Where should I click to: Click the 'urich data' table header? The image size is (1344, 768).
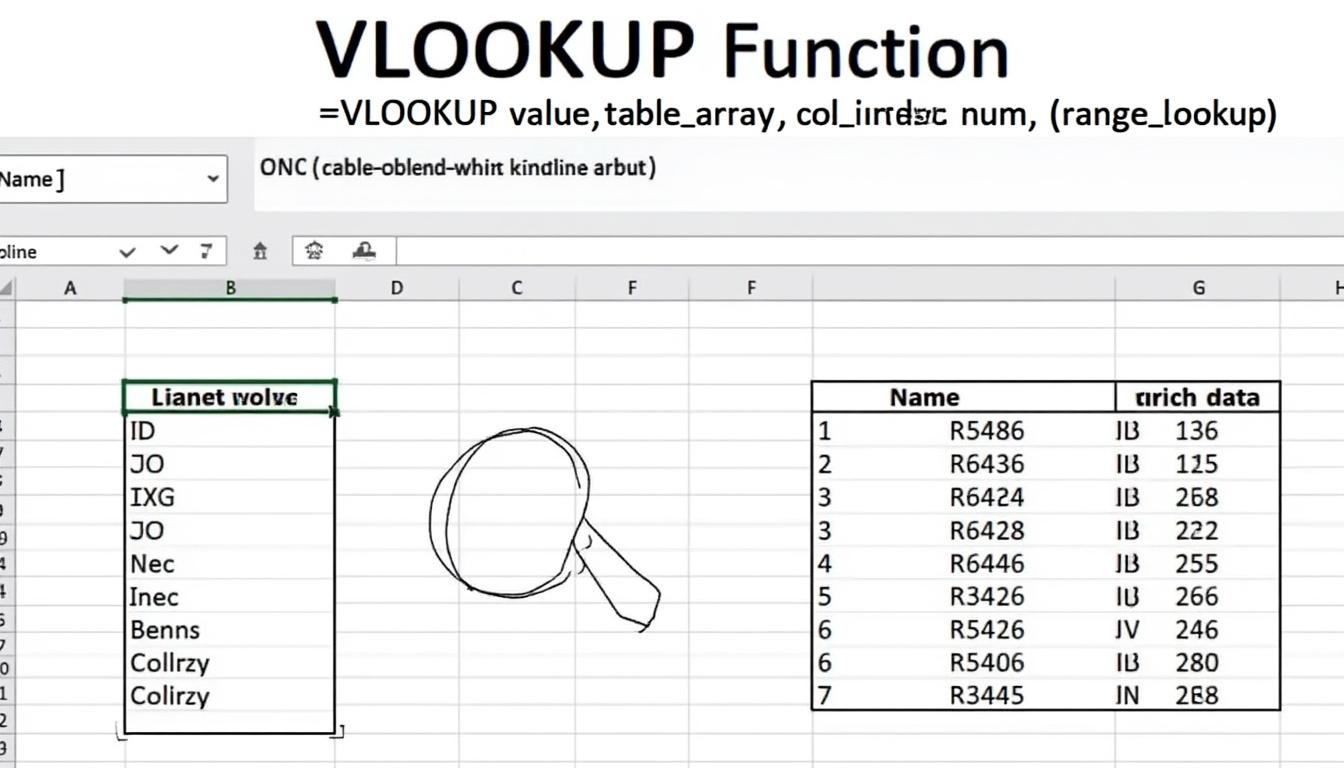point(1197,397)
